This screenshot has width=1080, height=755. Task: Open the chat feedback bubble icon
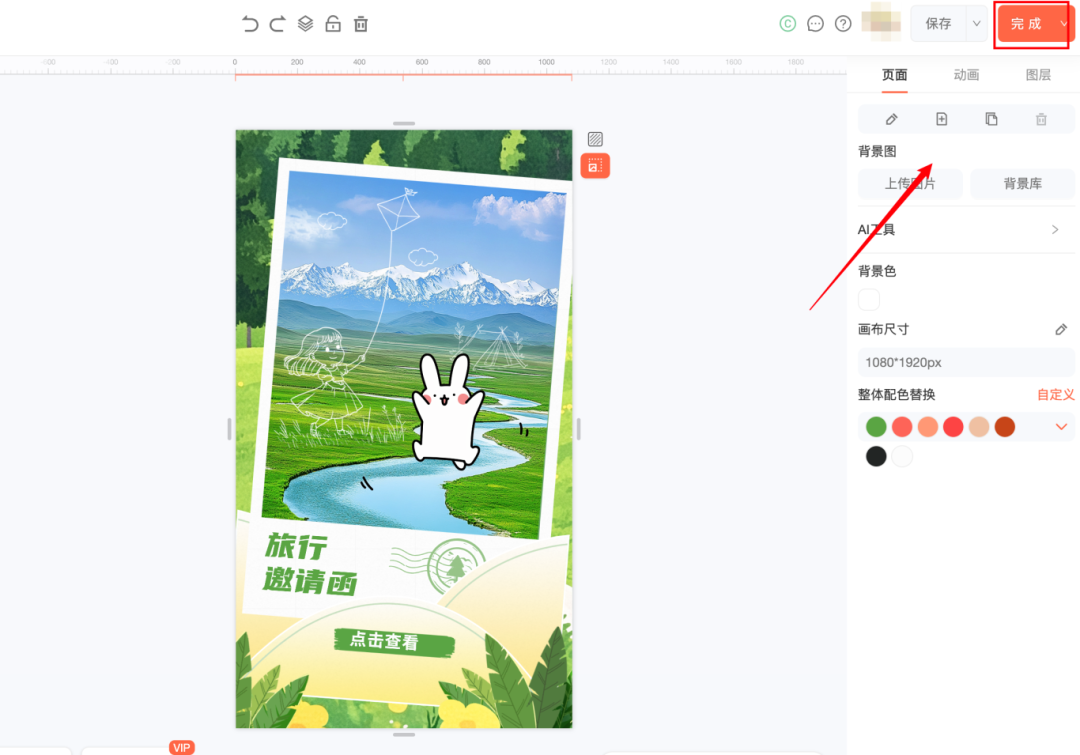pyautogui.click(x=816, y=23)
